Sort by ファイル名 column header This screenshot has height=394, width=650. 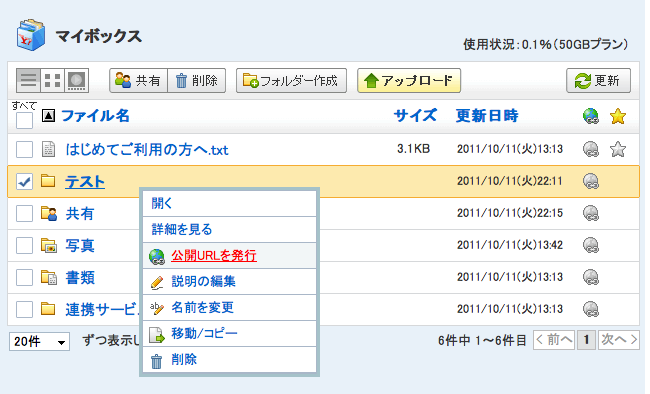tap(95, 116)
